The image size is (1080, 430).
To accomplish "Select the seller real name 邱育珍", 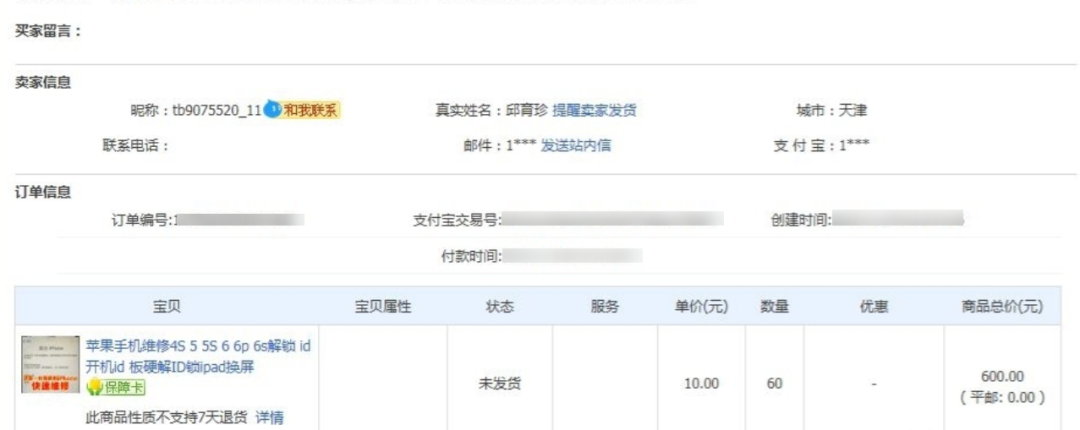I will point(527,110).
